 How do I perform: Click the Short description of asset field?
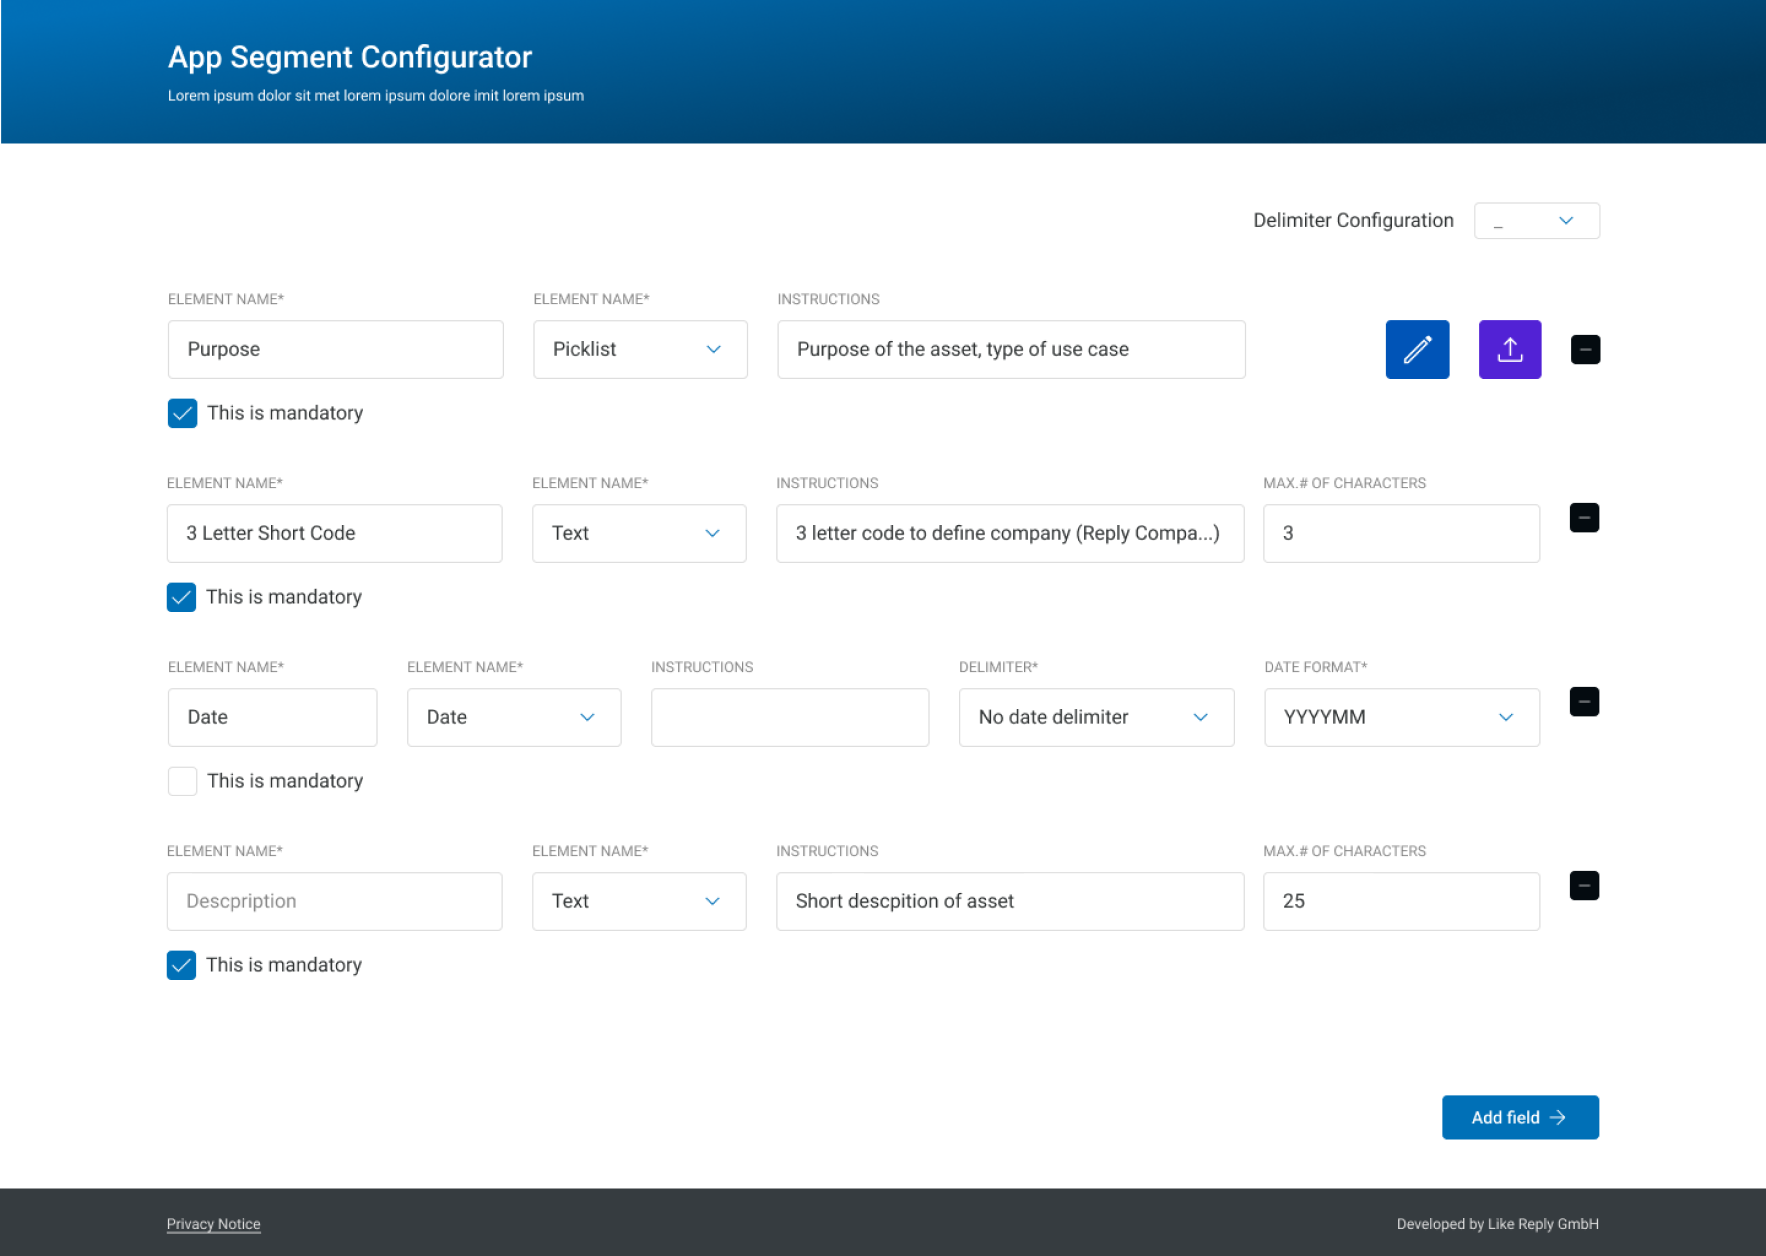pos(1010,901)
